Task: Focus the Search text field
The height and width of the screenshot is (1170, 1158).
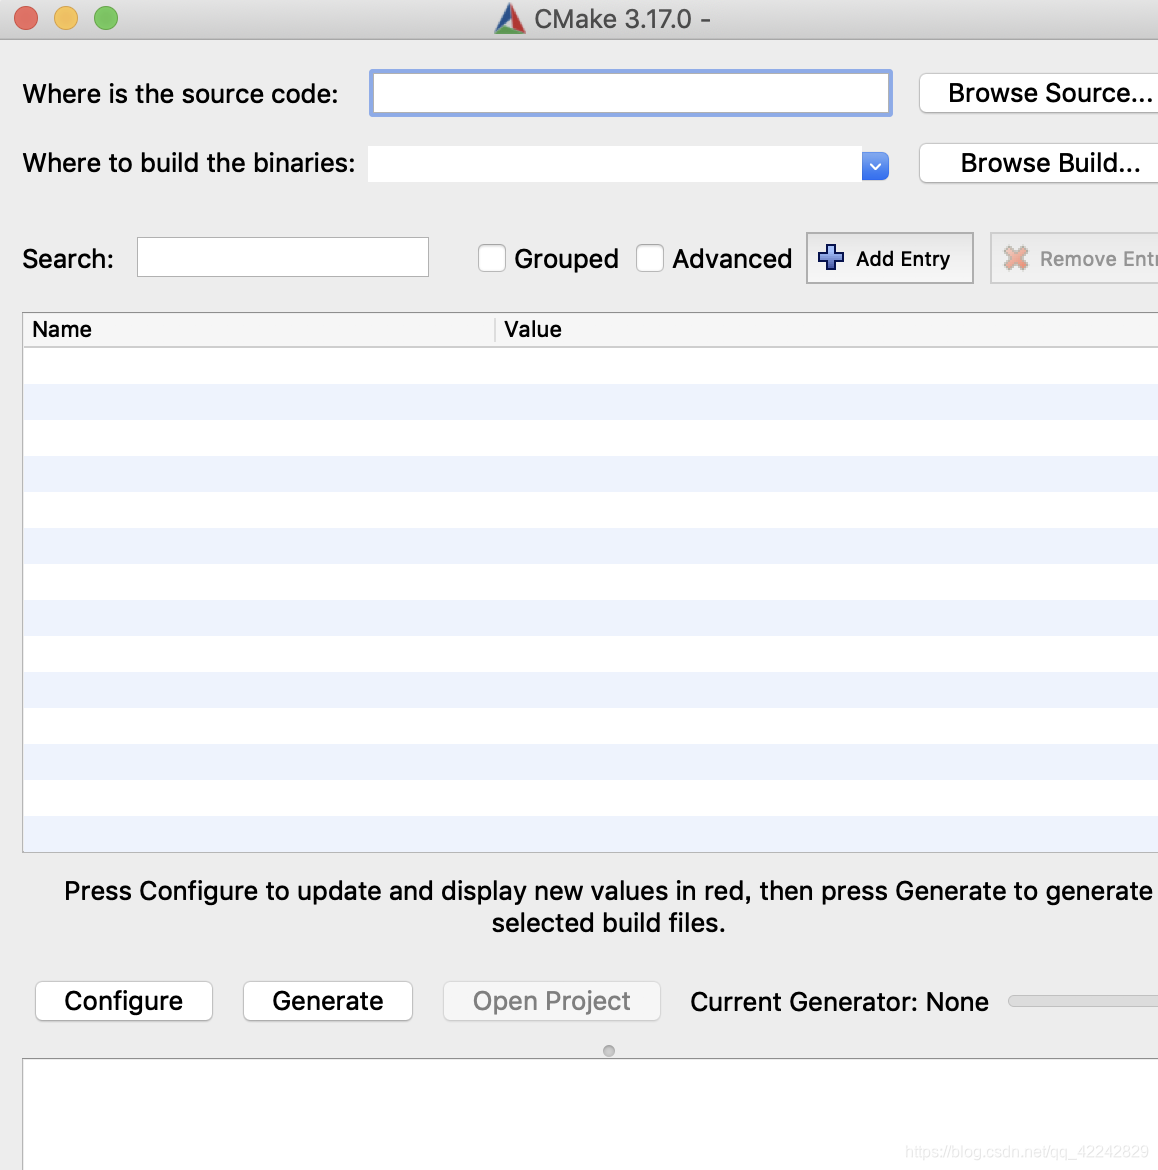Action: point(283,257)
